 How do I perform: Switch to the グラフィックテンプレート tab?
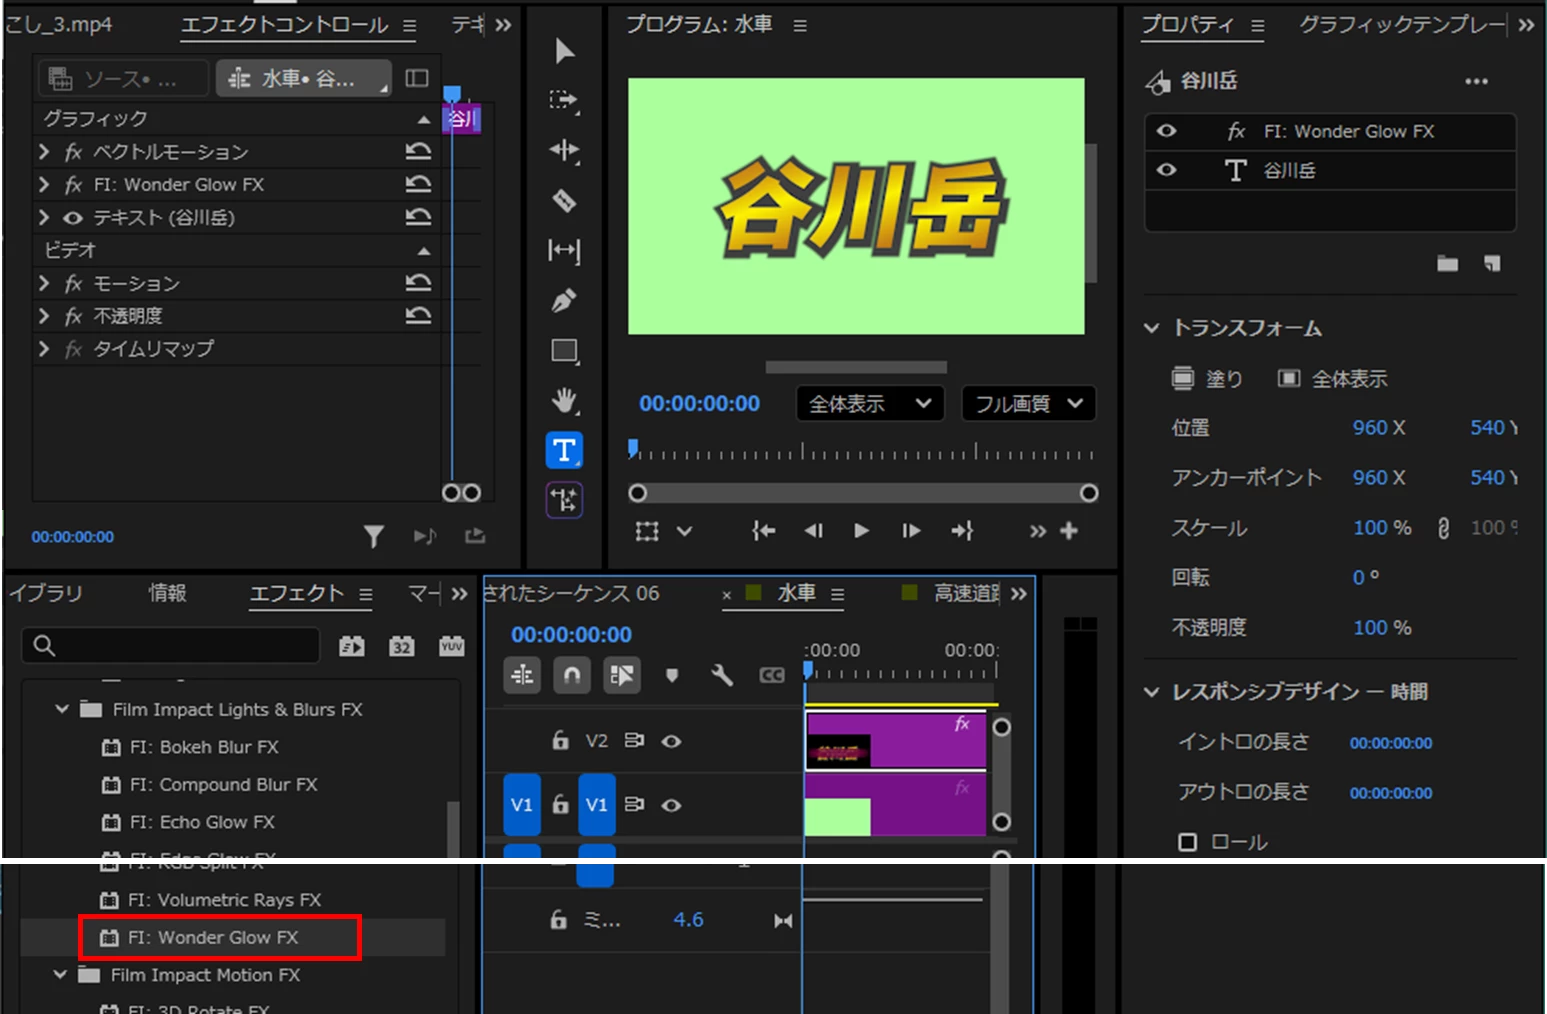1403,25
